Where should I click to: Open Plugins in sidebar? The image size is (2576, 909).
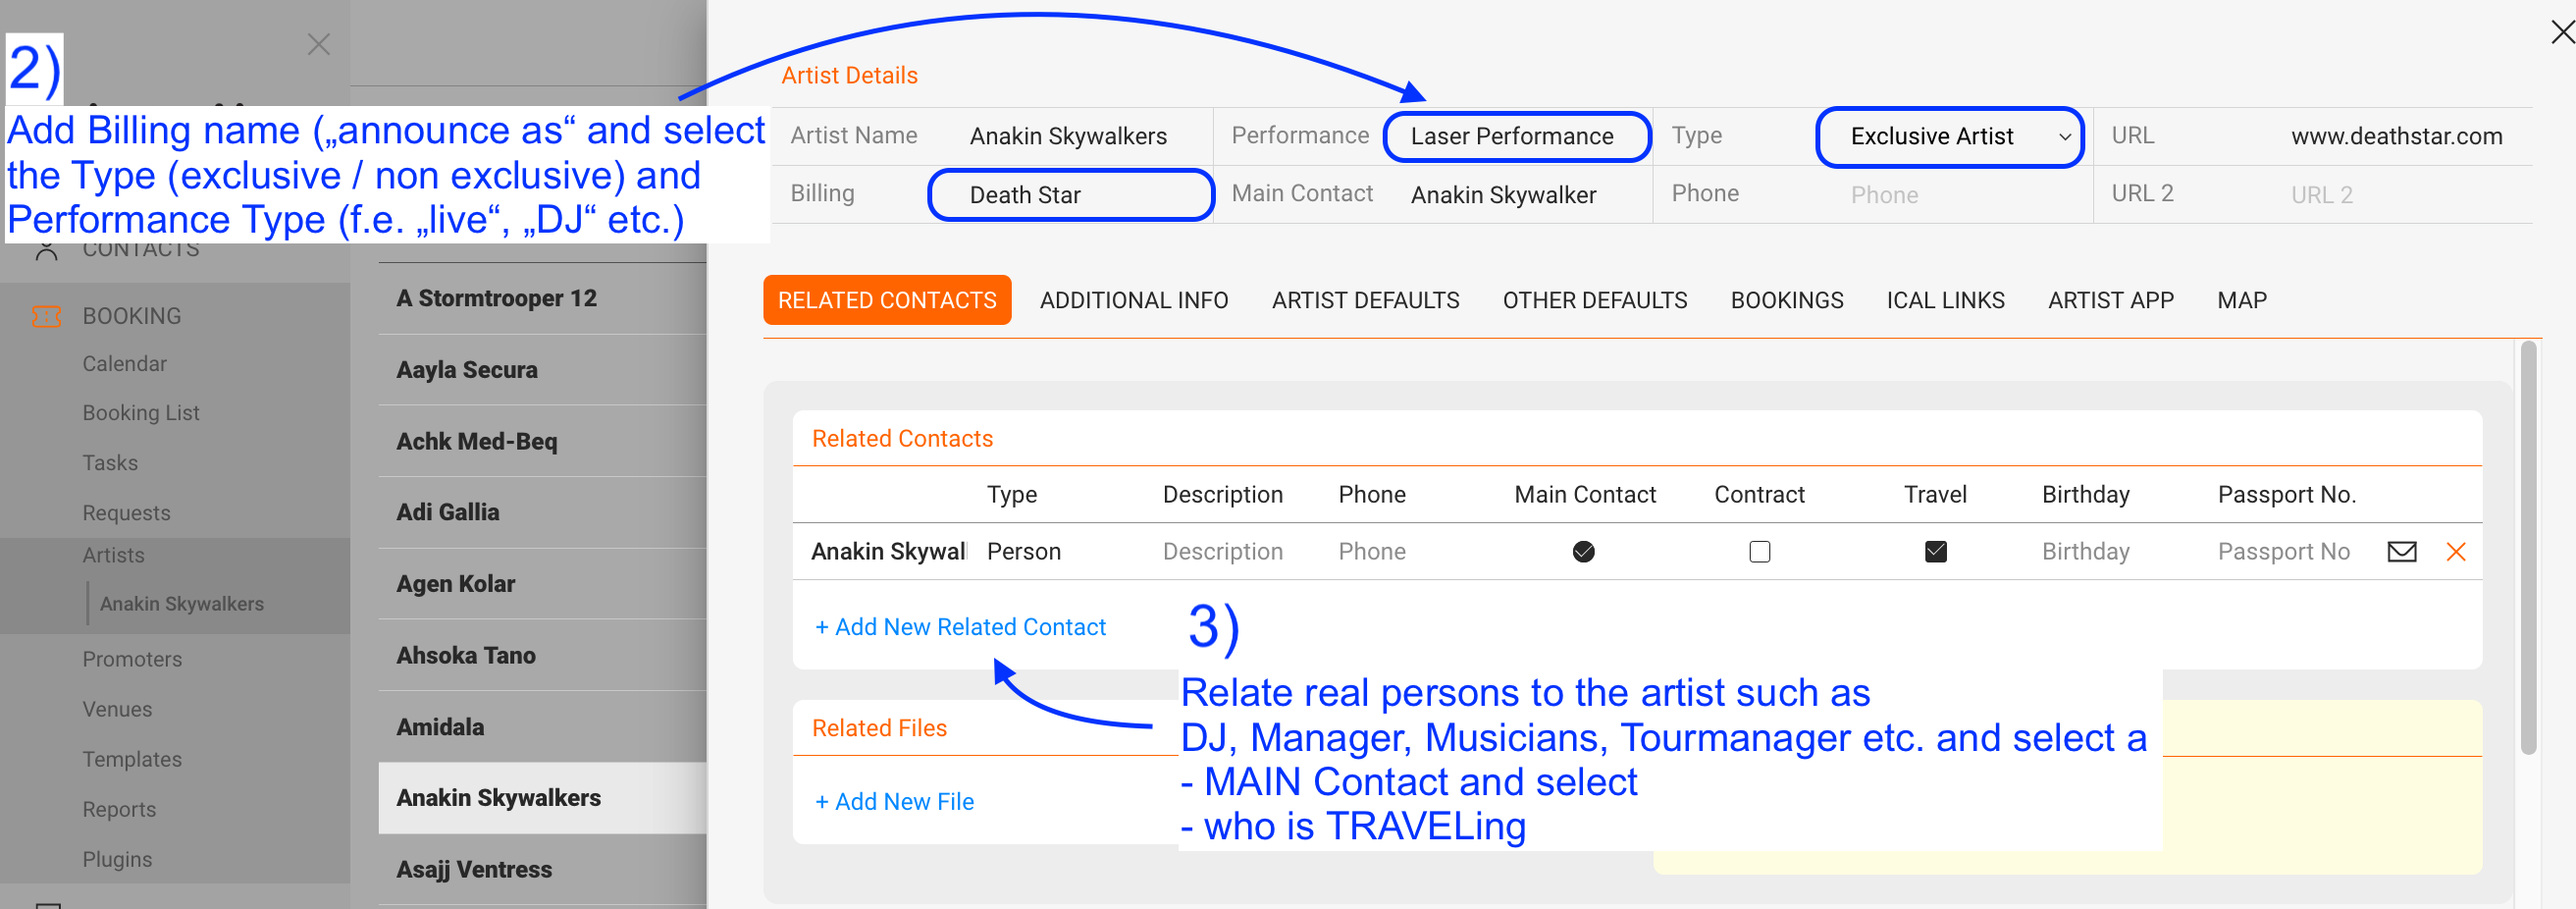pos(117,859)
